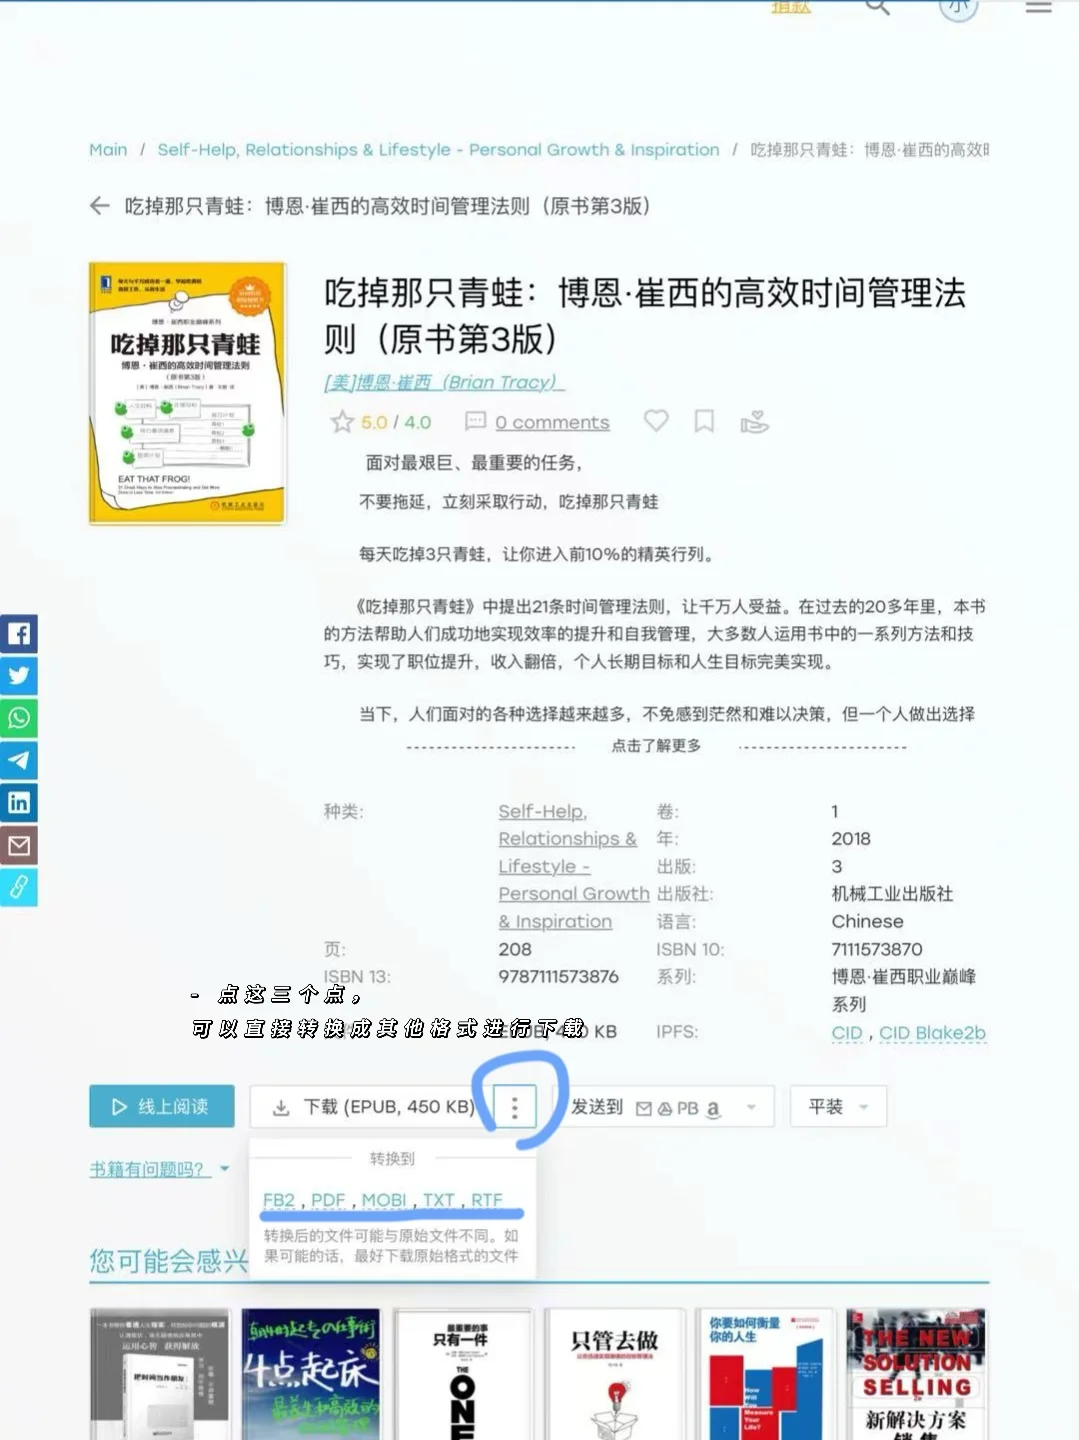The height and width of the screenshot is (1440, 1079).
Task: Open the hamburger menu at top right
Action: point(1039,7)
